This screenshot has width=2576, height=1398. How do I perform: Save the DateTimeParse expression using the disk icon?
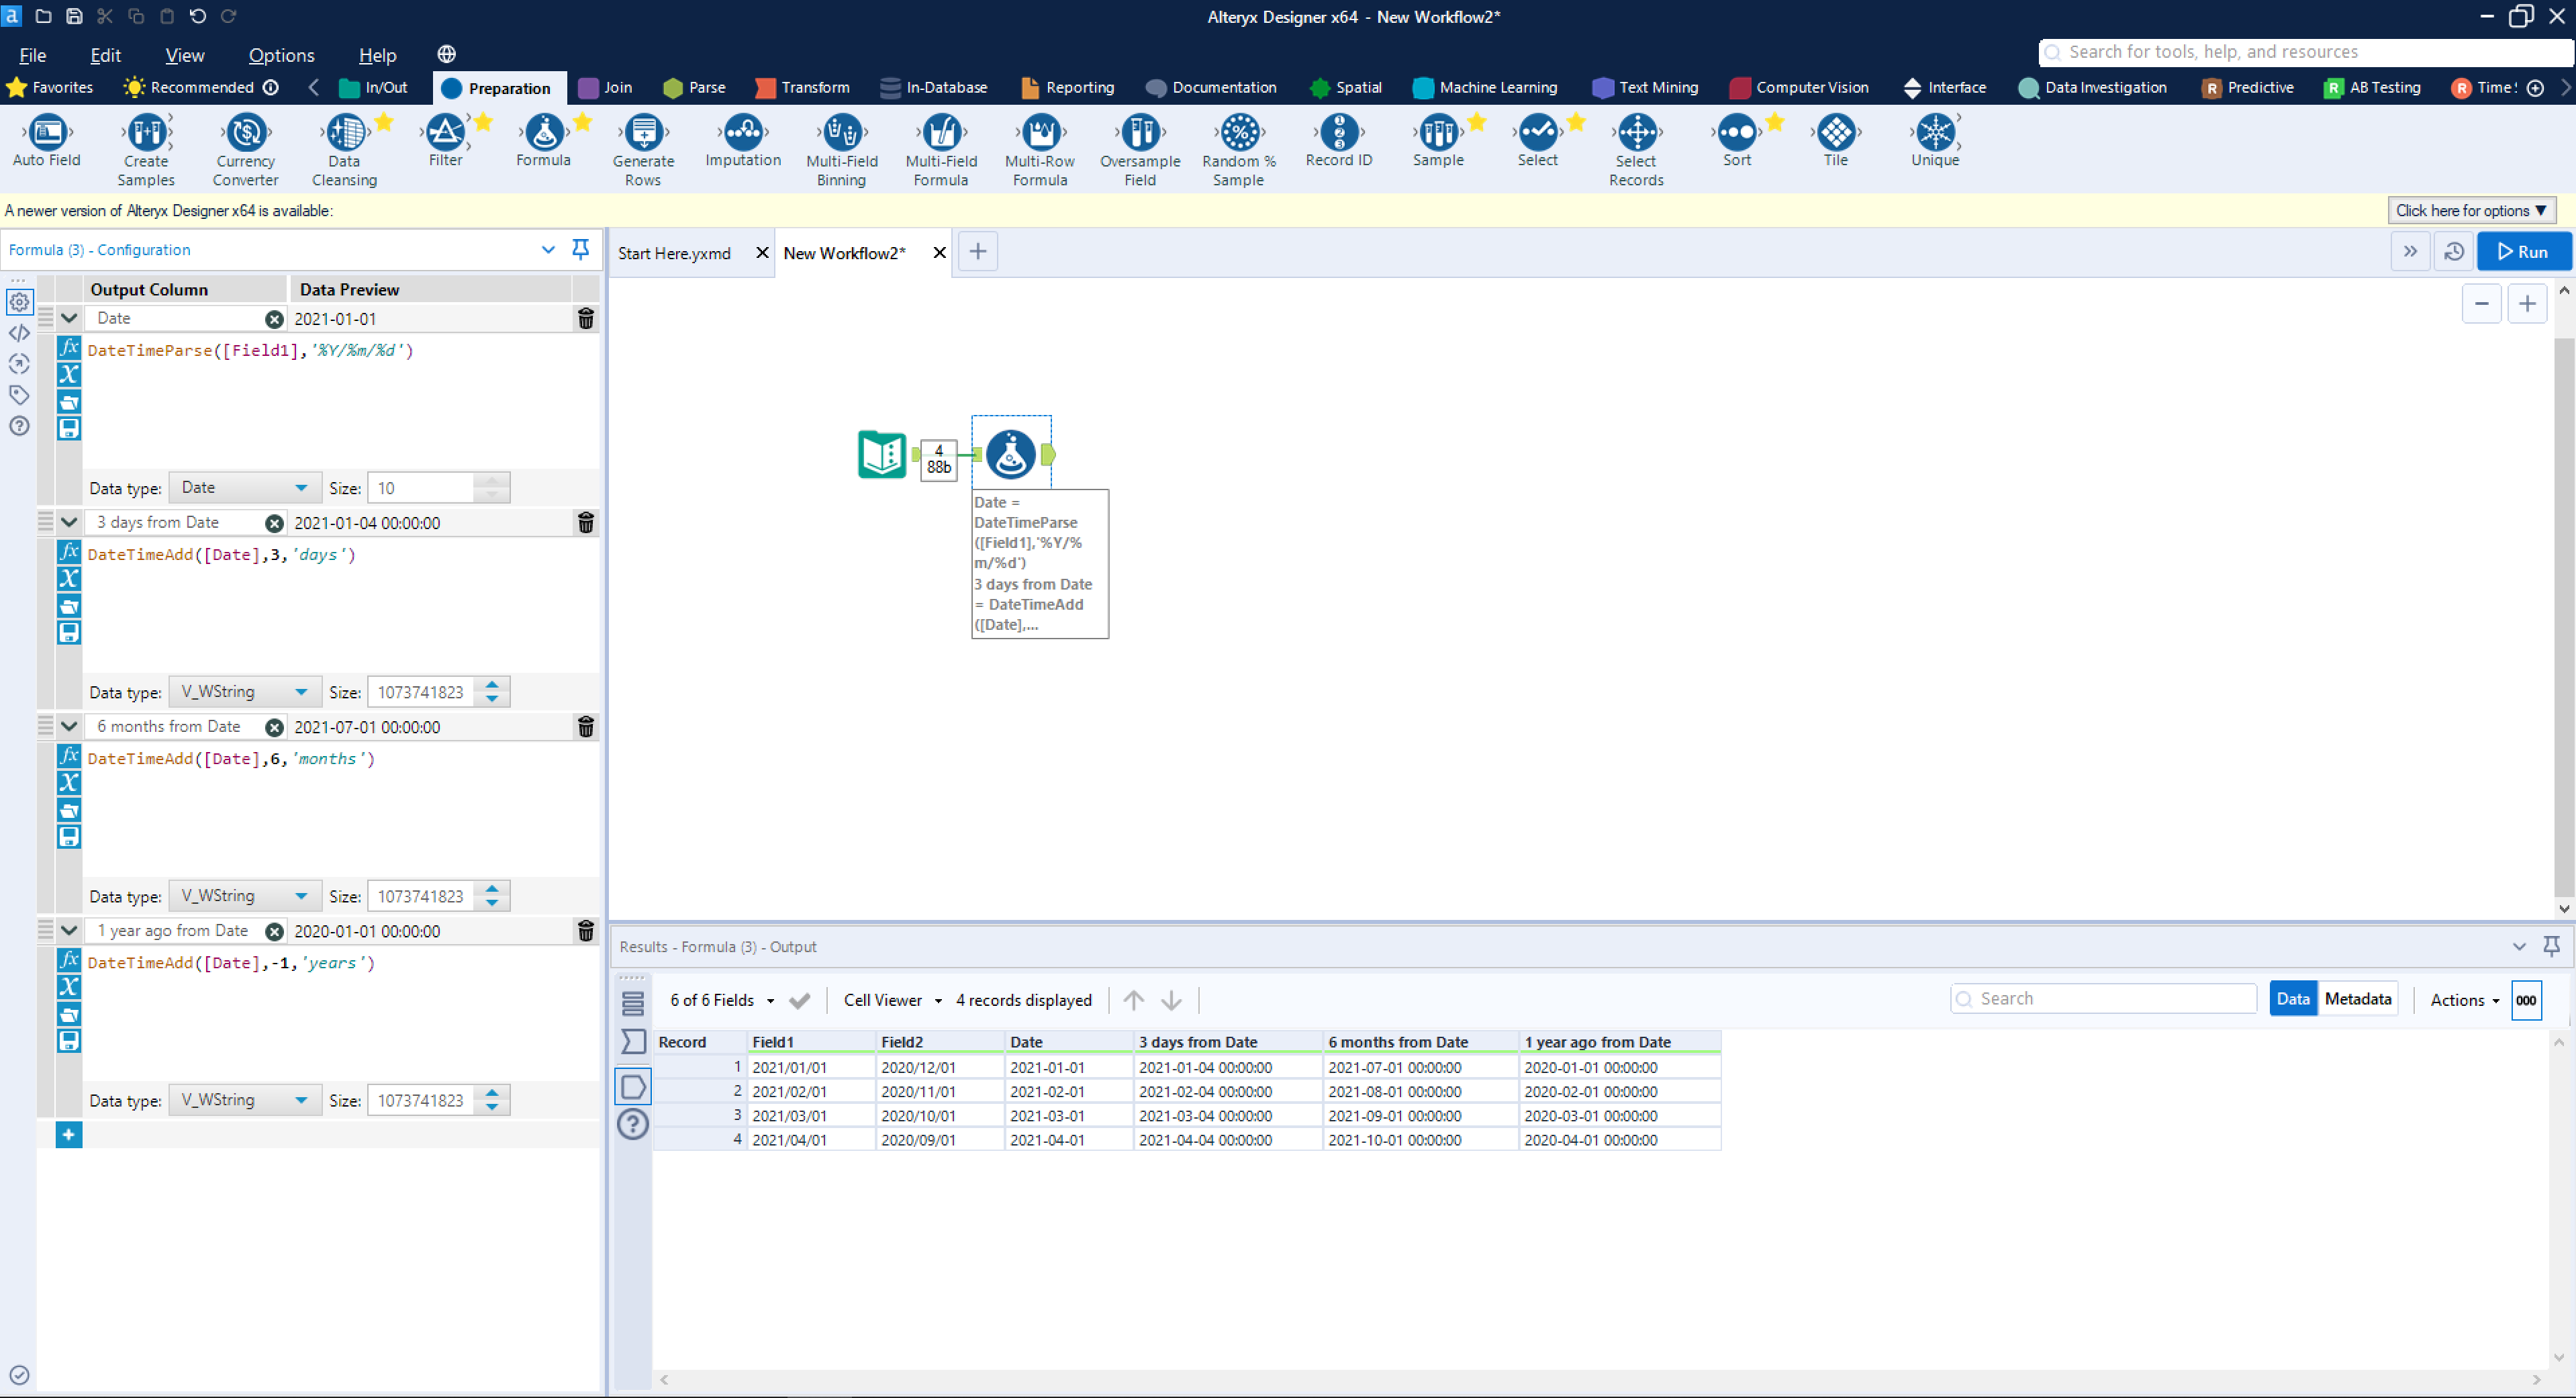[x=69, y=428]
